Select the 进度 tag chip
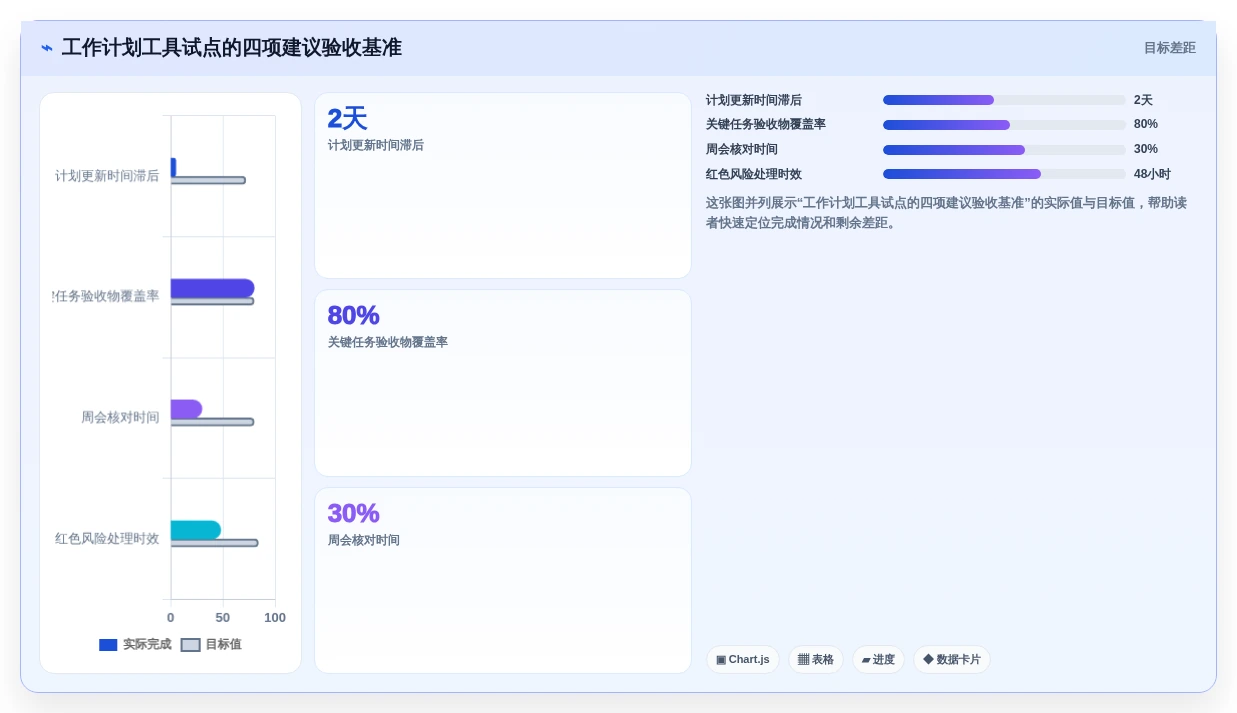The width and height of the screenshot is (1237, 713). pos(878,660)
